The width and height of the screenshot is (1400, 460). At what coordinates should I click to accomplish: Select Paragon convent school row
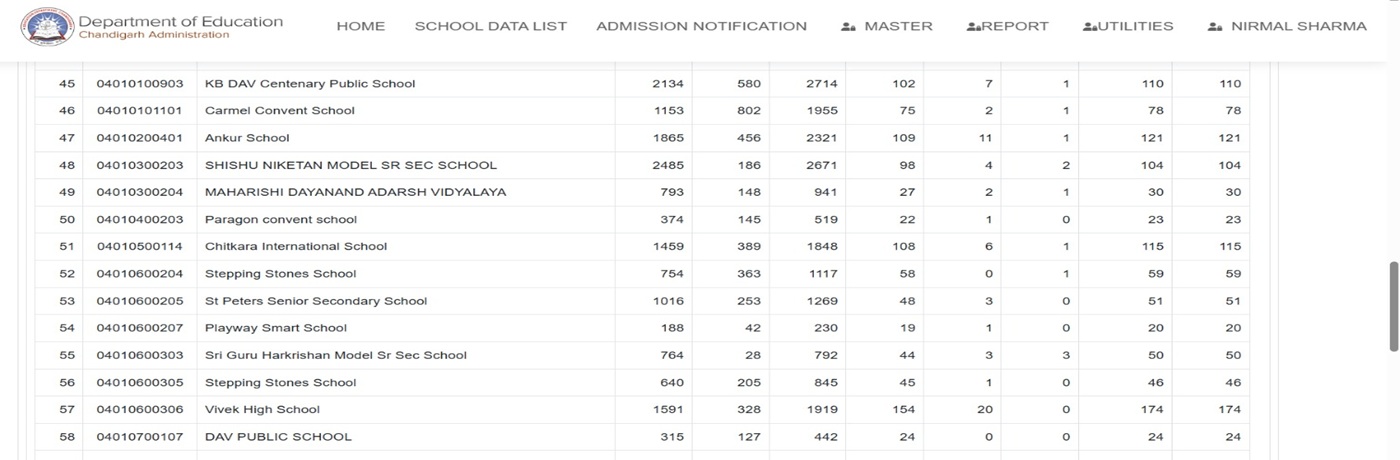point(642,219)
